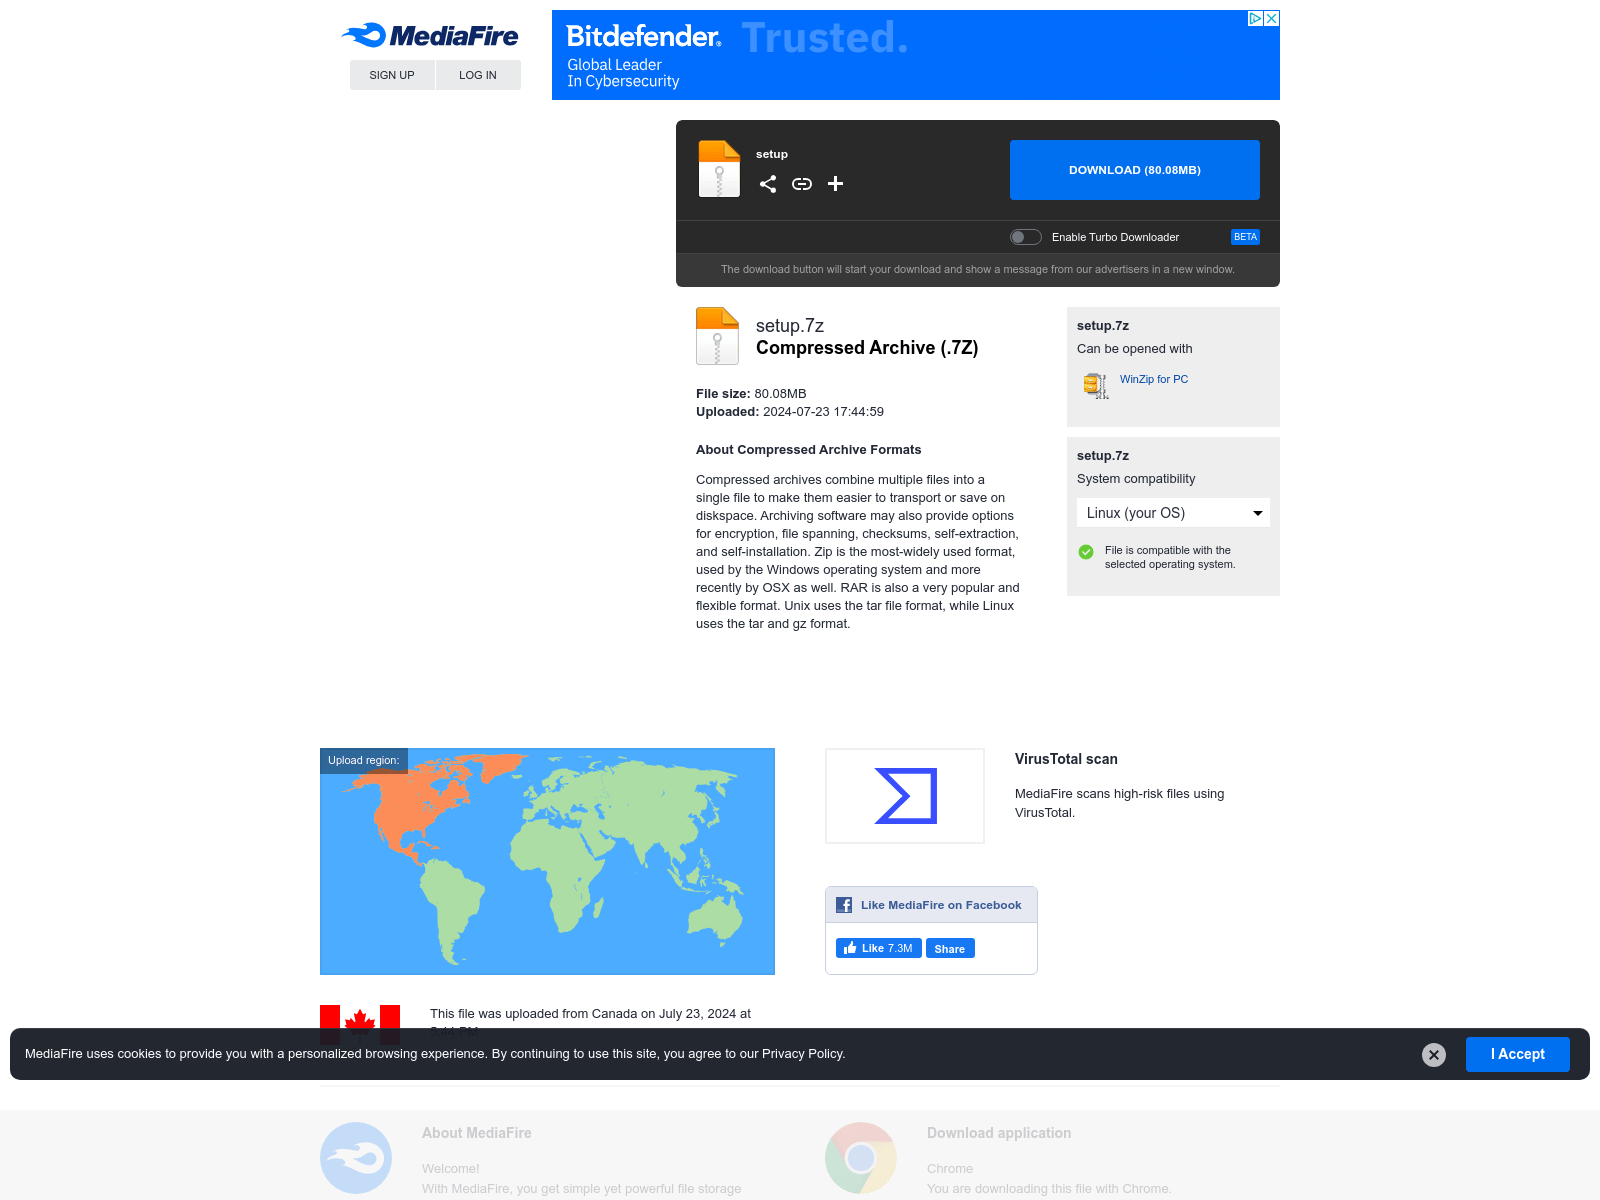Click the Upload region label
The image size is (1600, 1200).
tap(364, 760)
